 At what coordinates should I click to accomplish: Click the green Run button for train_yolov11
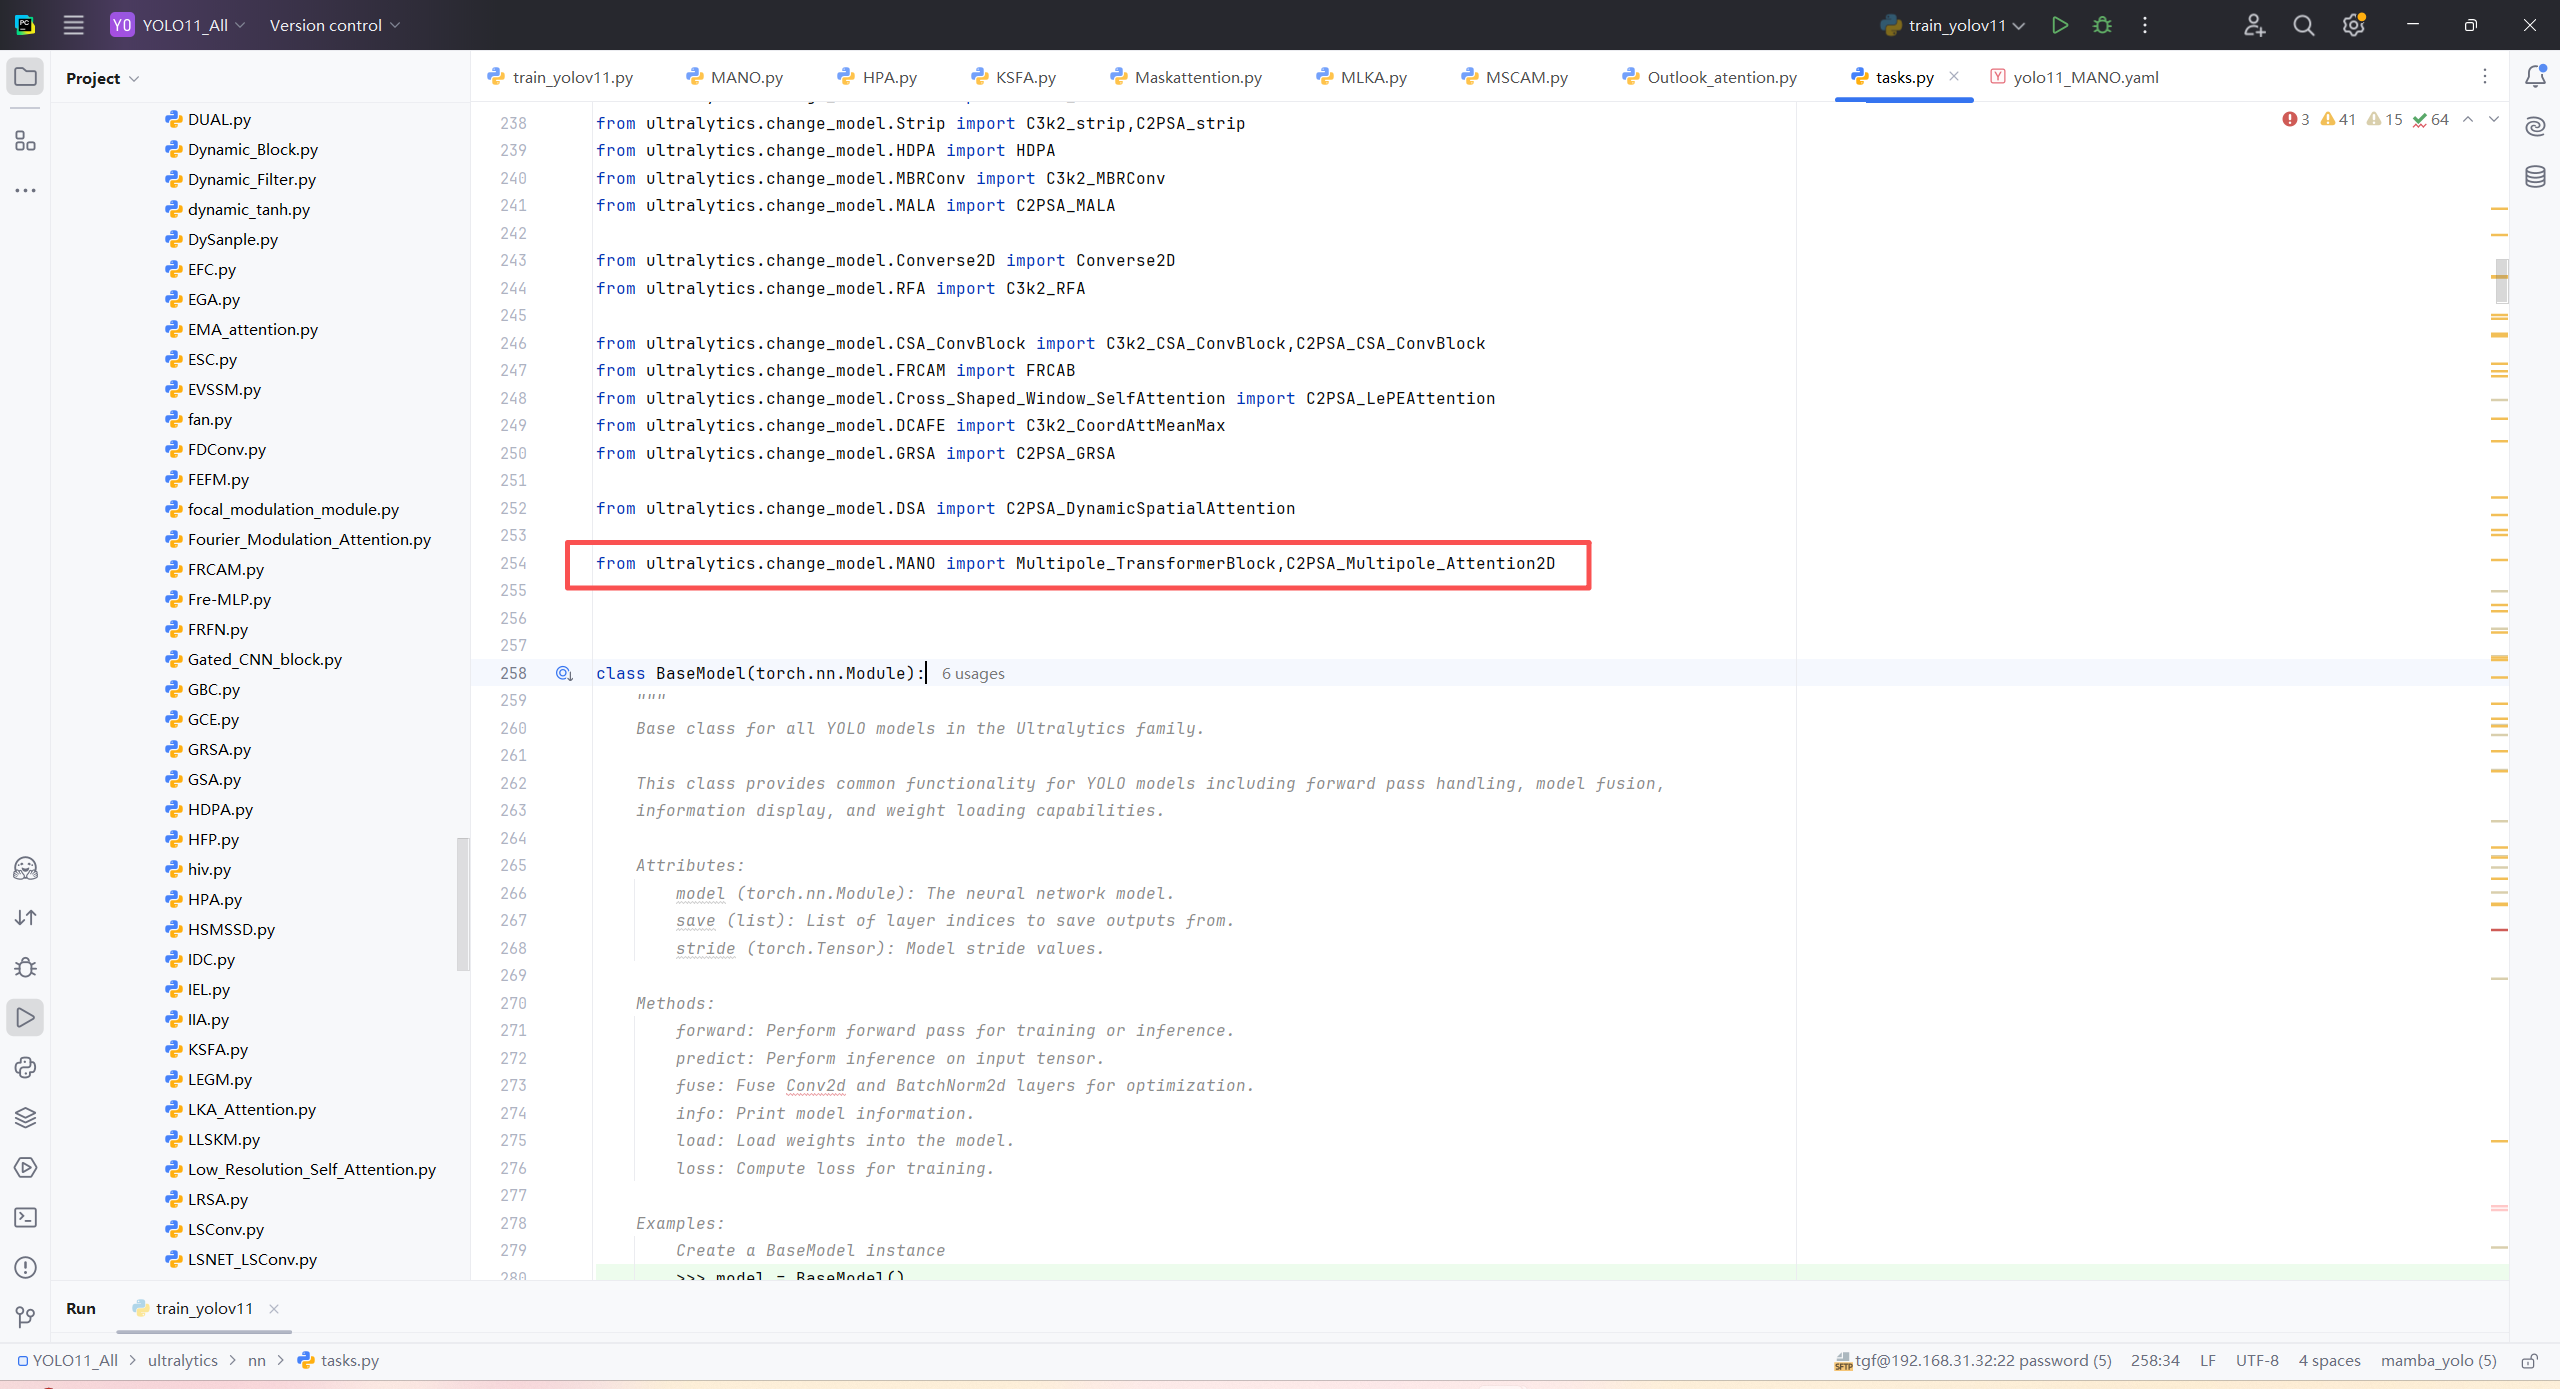[x=2059, y=25]
